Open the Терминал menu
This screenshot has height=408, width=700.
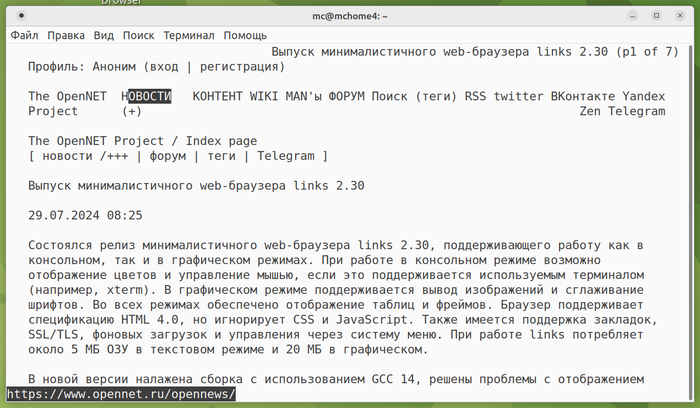(x=189, y=35)
